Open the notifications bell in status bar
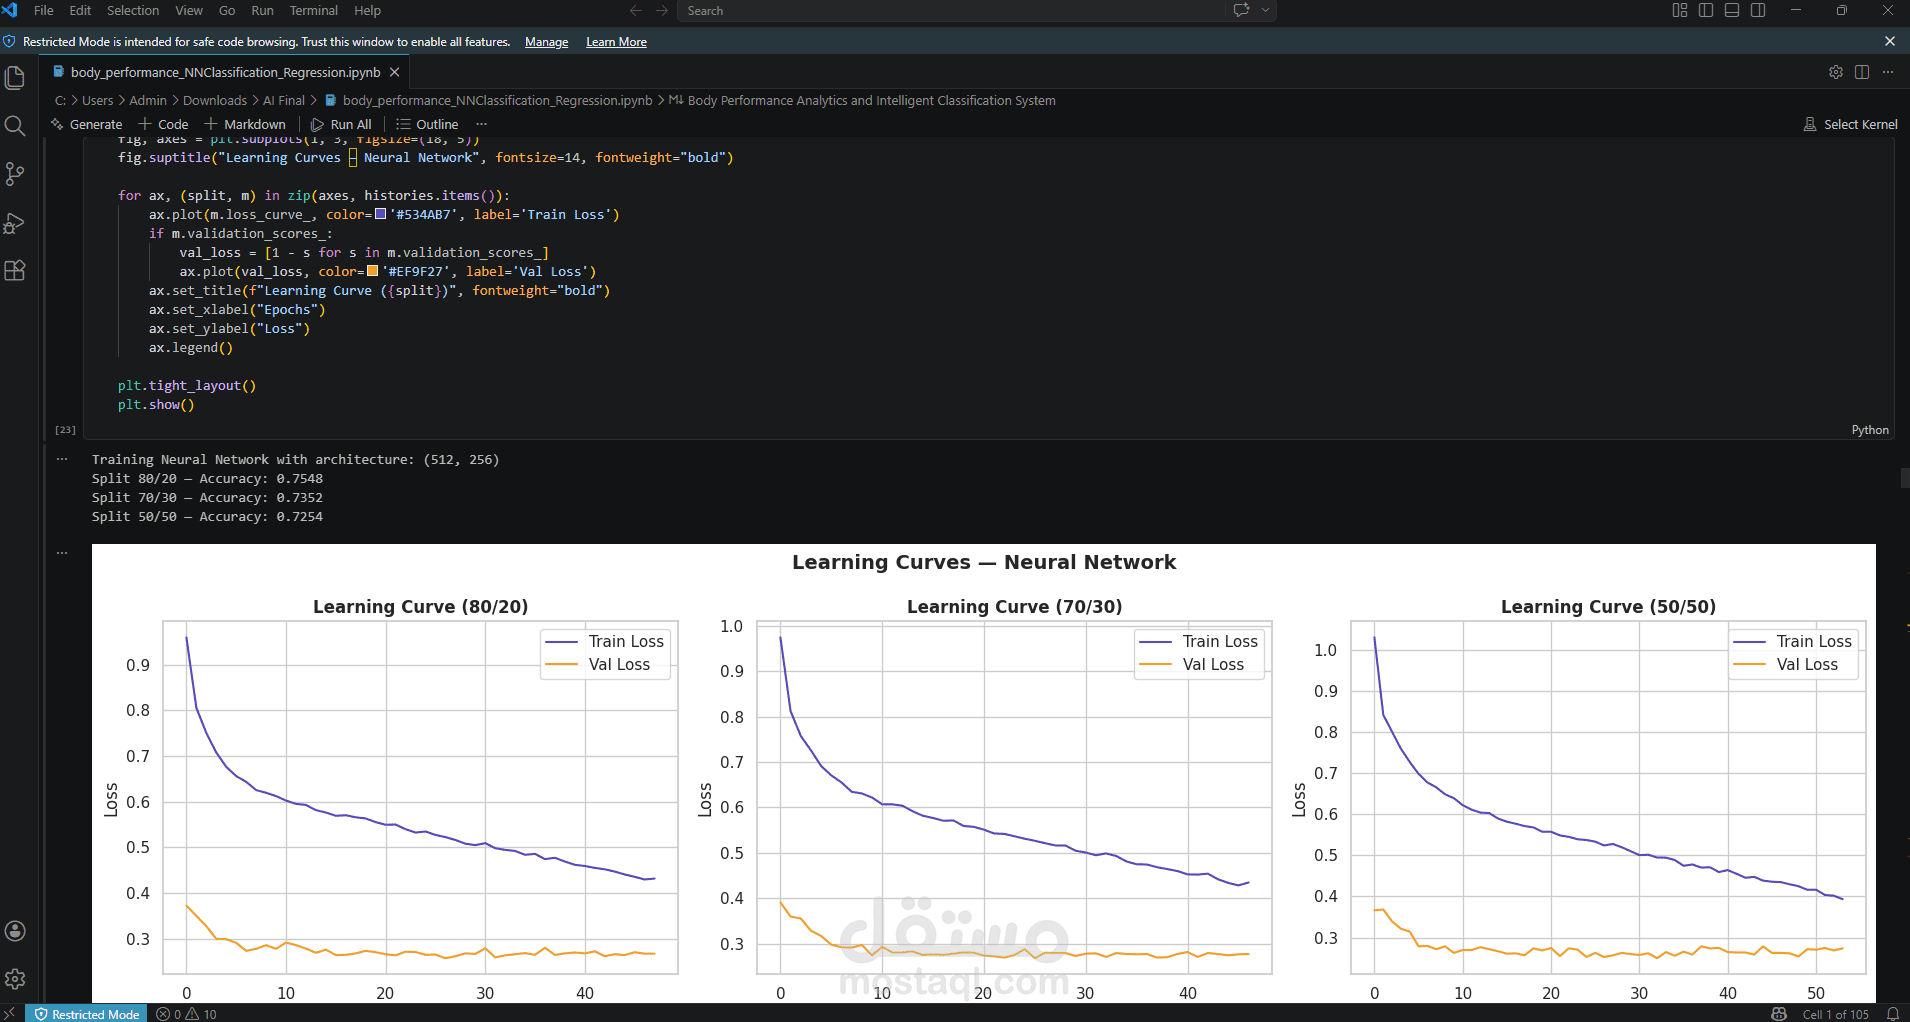This screenshot has width=1910, height=1022. 1893,1014
